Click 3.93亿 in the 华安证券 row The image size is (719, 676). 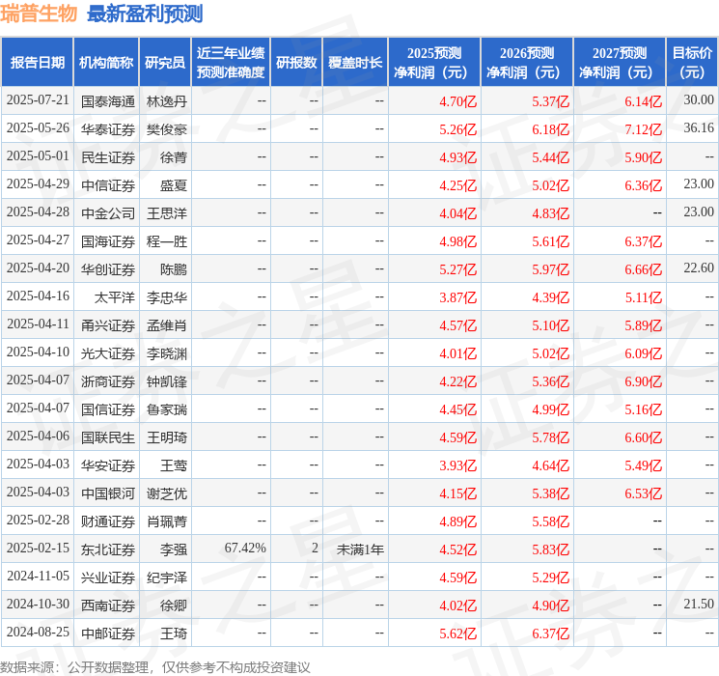coord(458,466)
